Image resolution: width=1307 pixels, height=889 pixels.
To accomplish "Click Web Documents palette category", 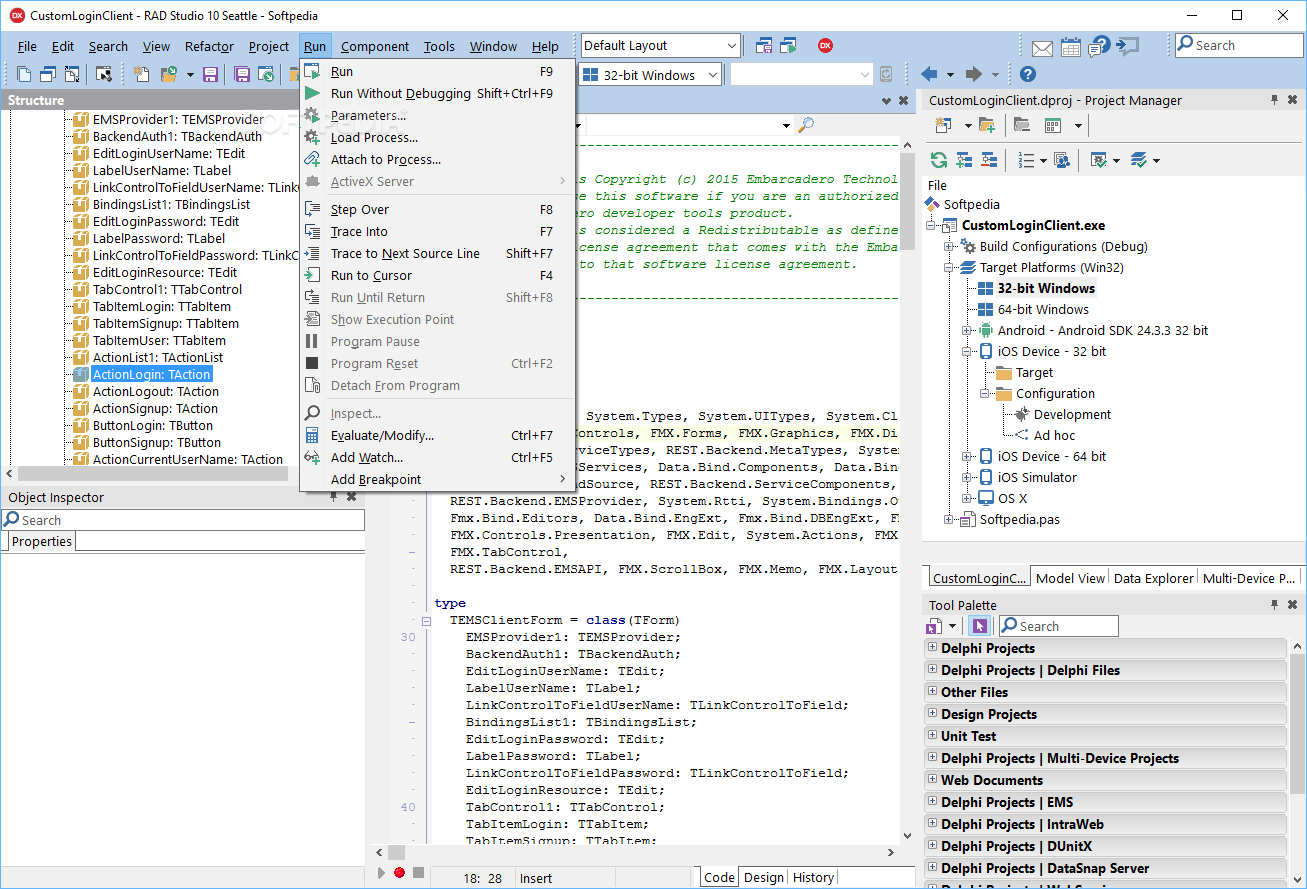I will pos(1105,780).
